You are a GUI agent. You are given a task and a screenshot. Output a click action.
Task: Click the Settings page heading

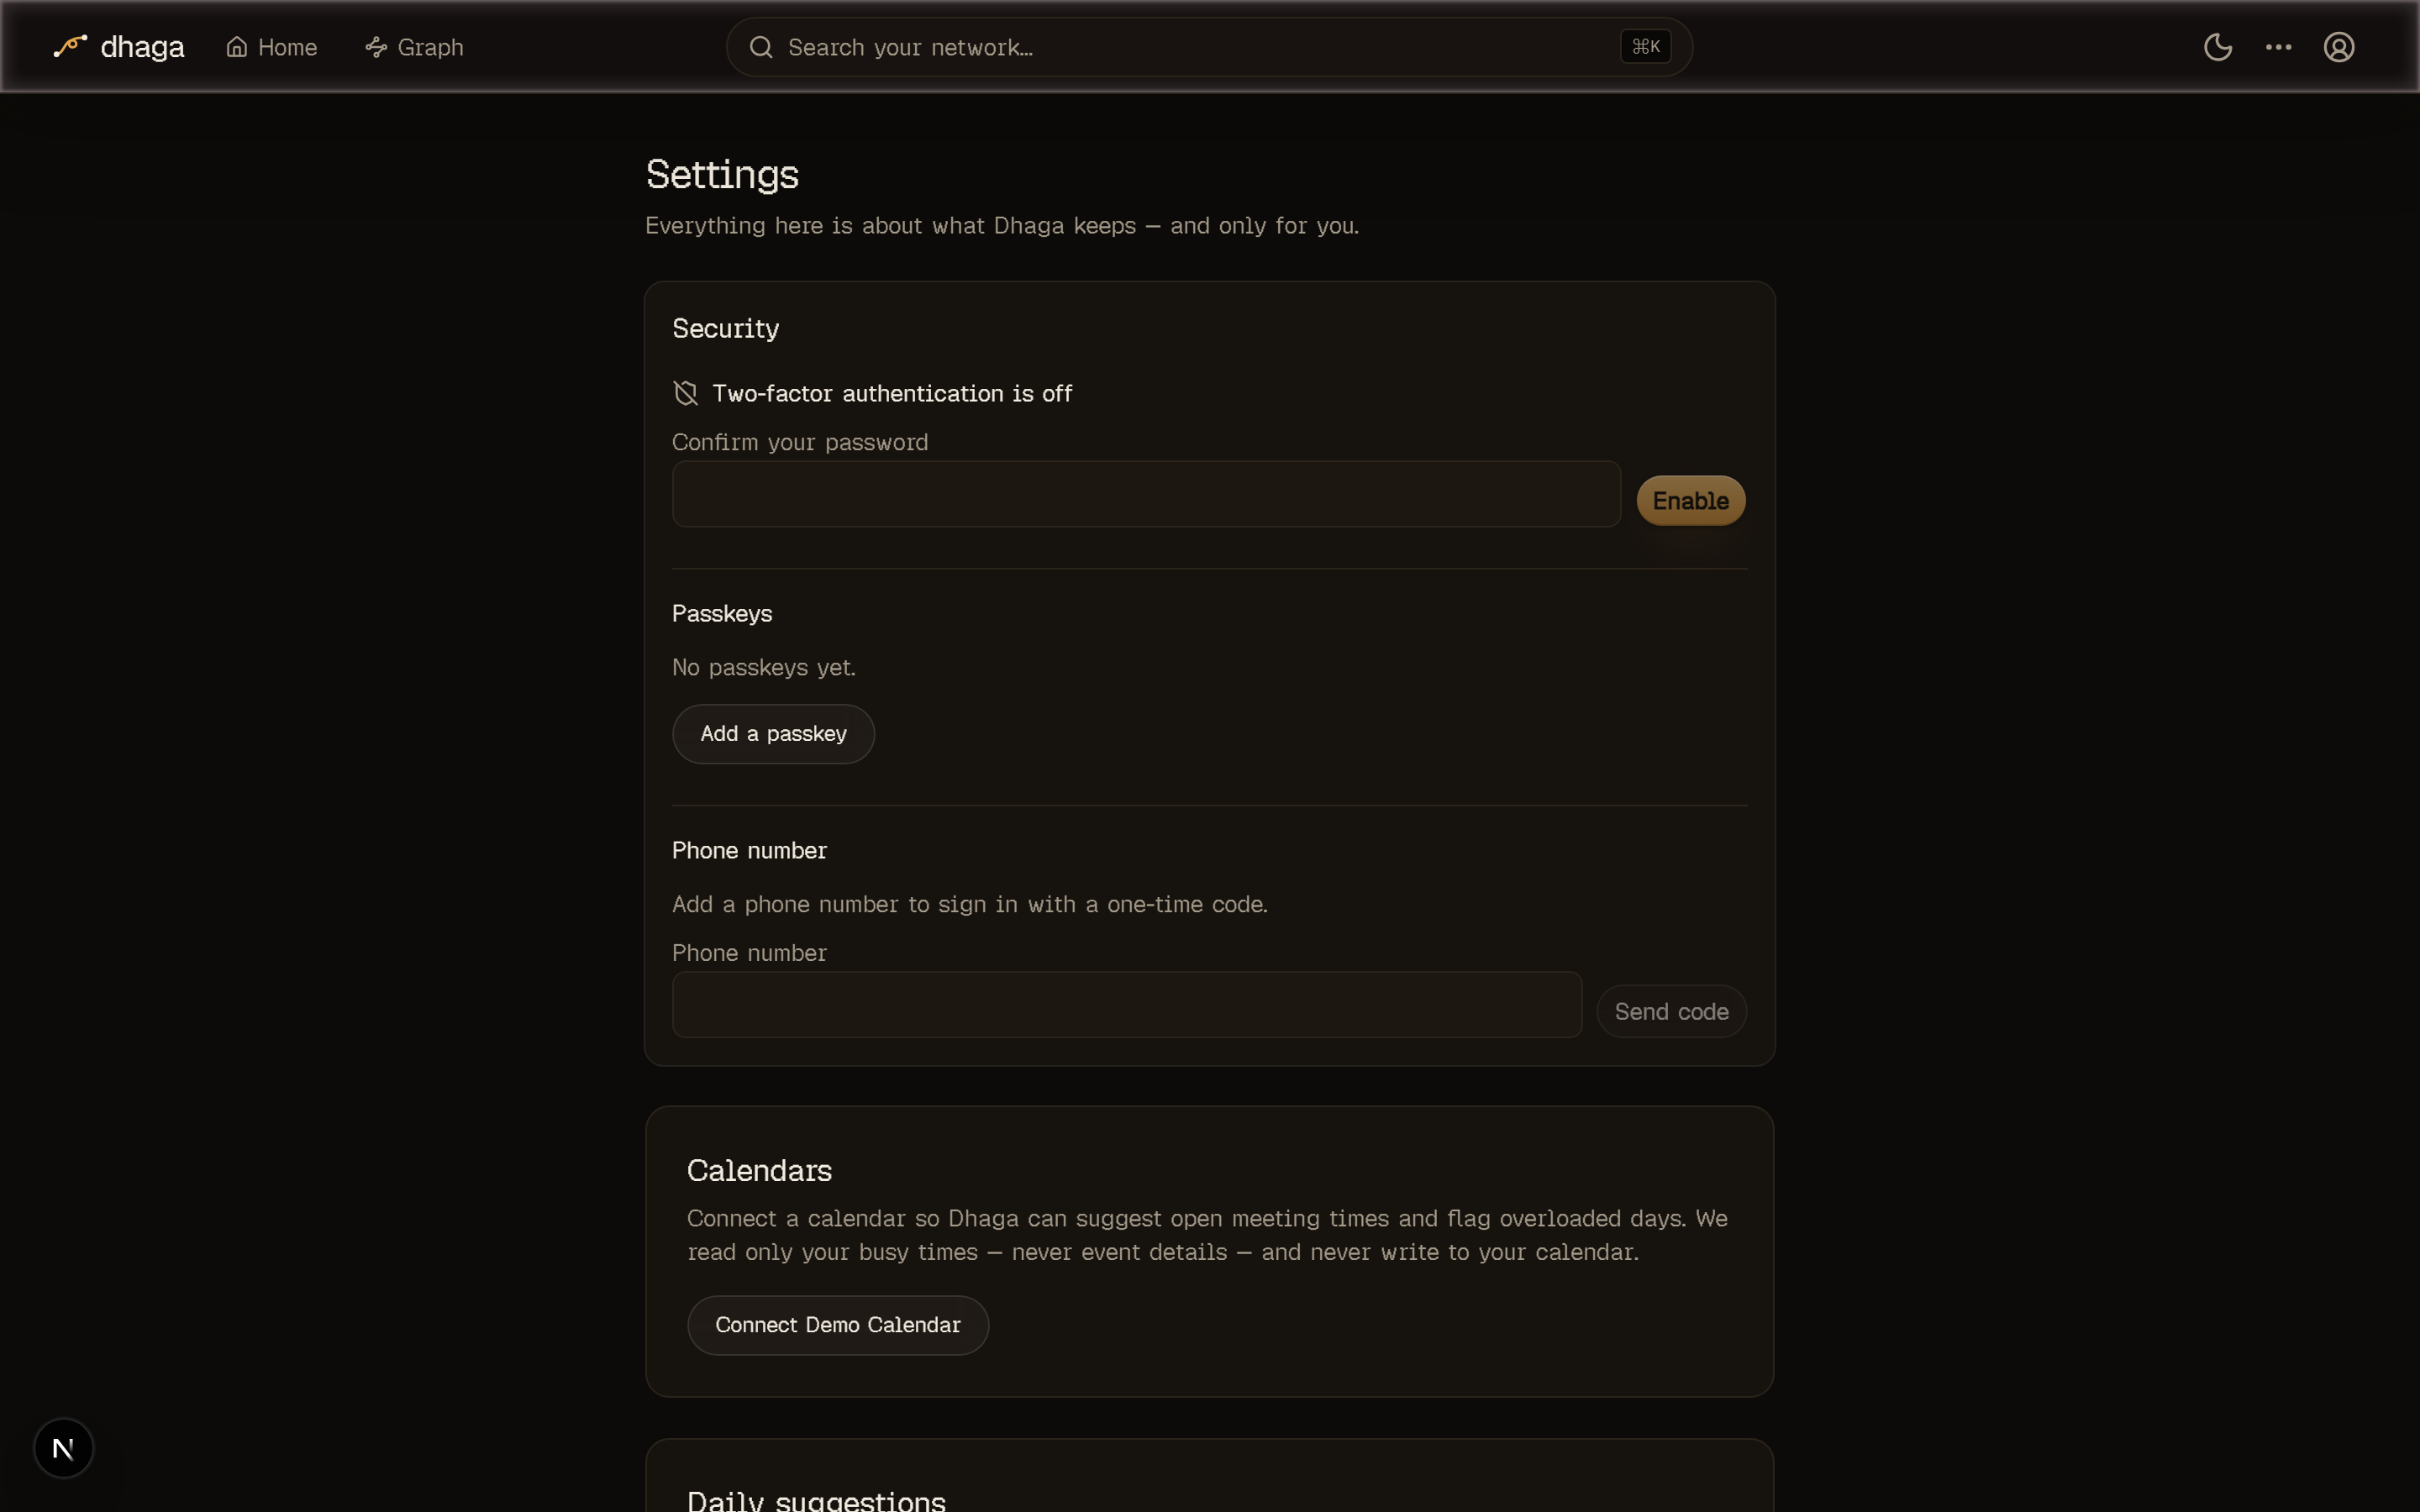[x=722, y=175]
